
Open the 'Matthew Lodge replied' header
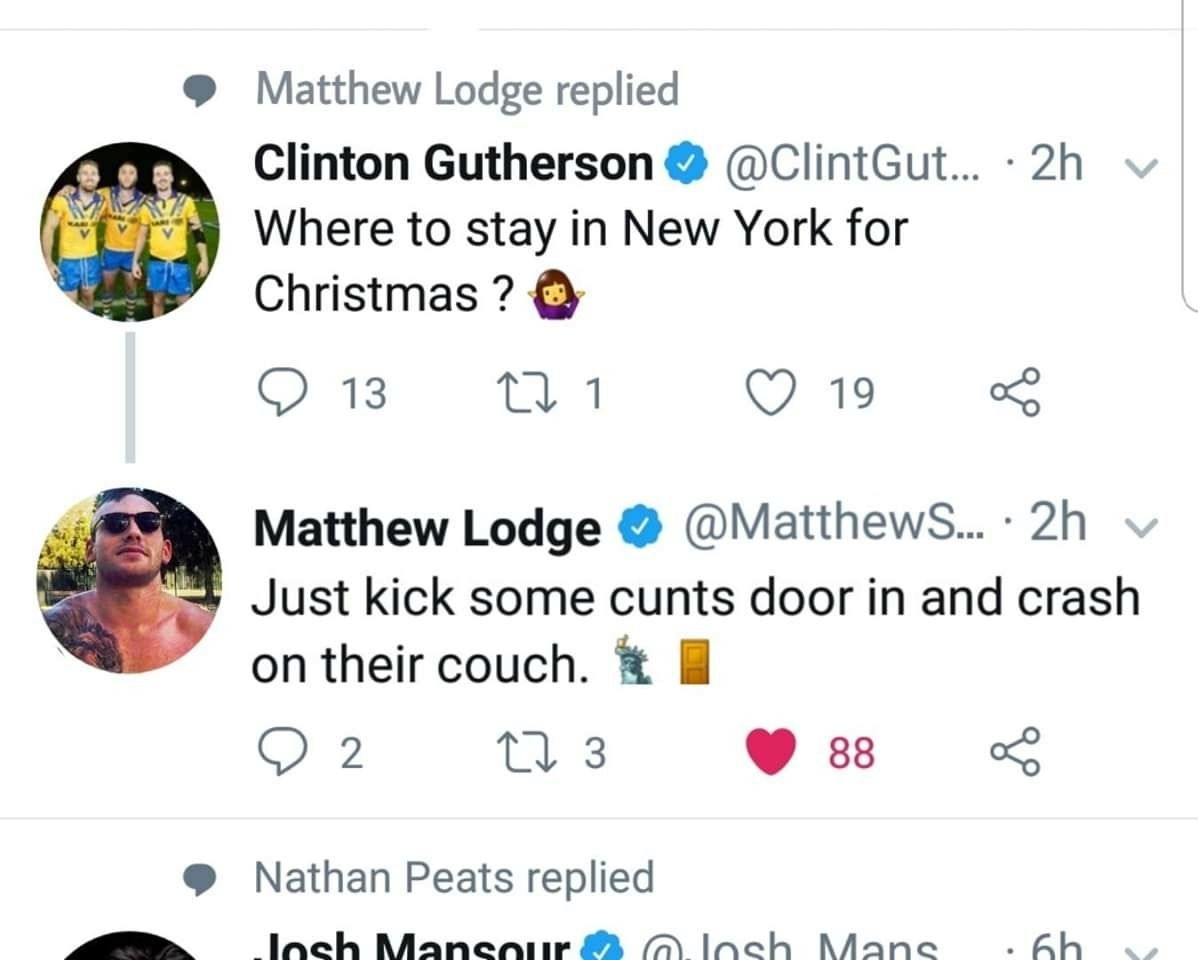point(467,89)
